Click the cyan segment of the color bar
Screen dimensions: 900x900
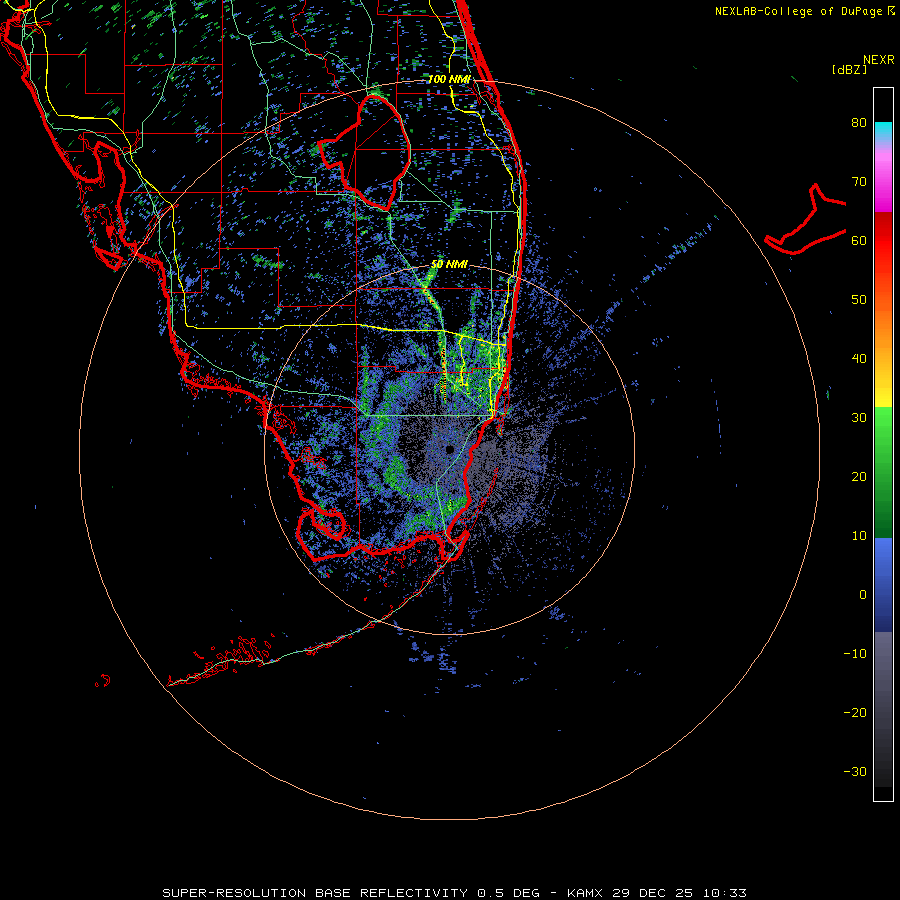pyautogui.click(x=883, y=131)
